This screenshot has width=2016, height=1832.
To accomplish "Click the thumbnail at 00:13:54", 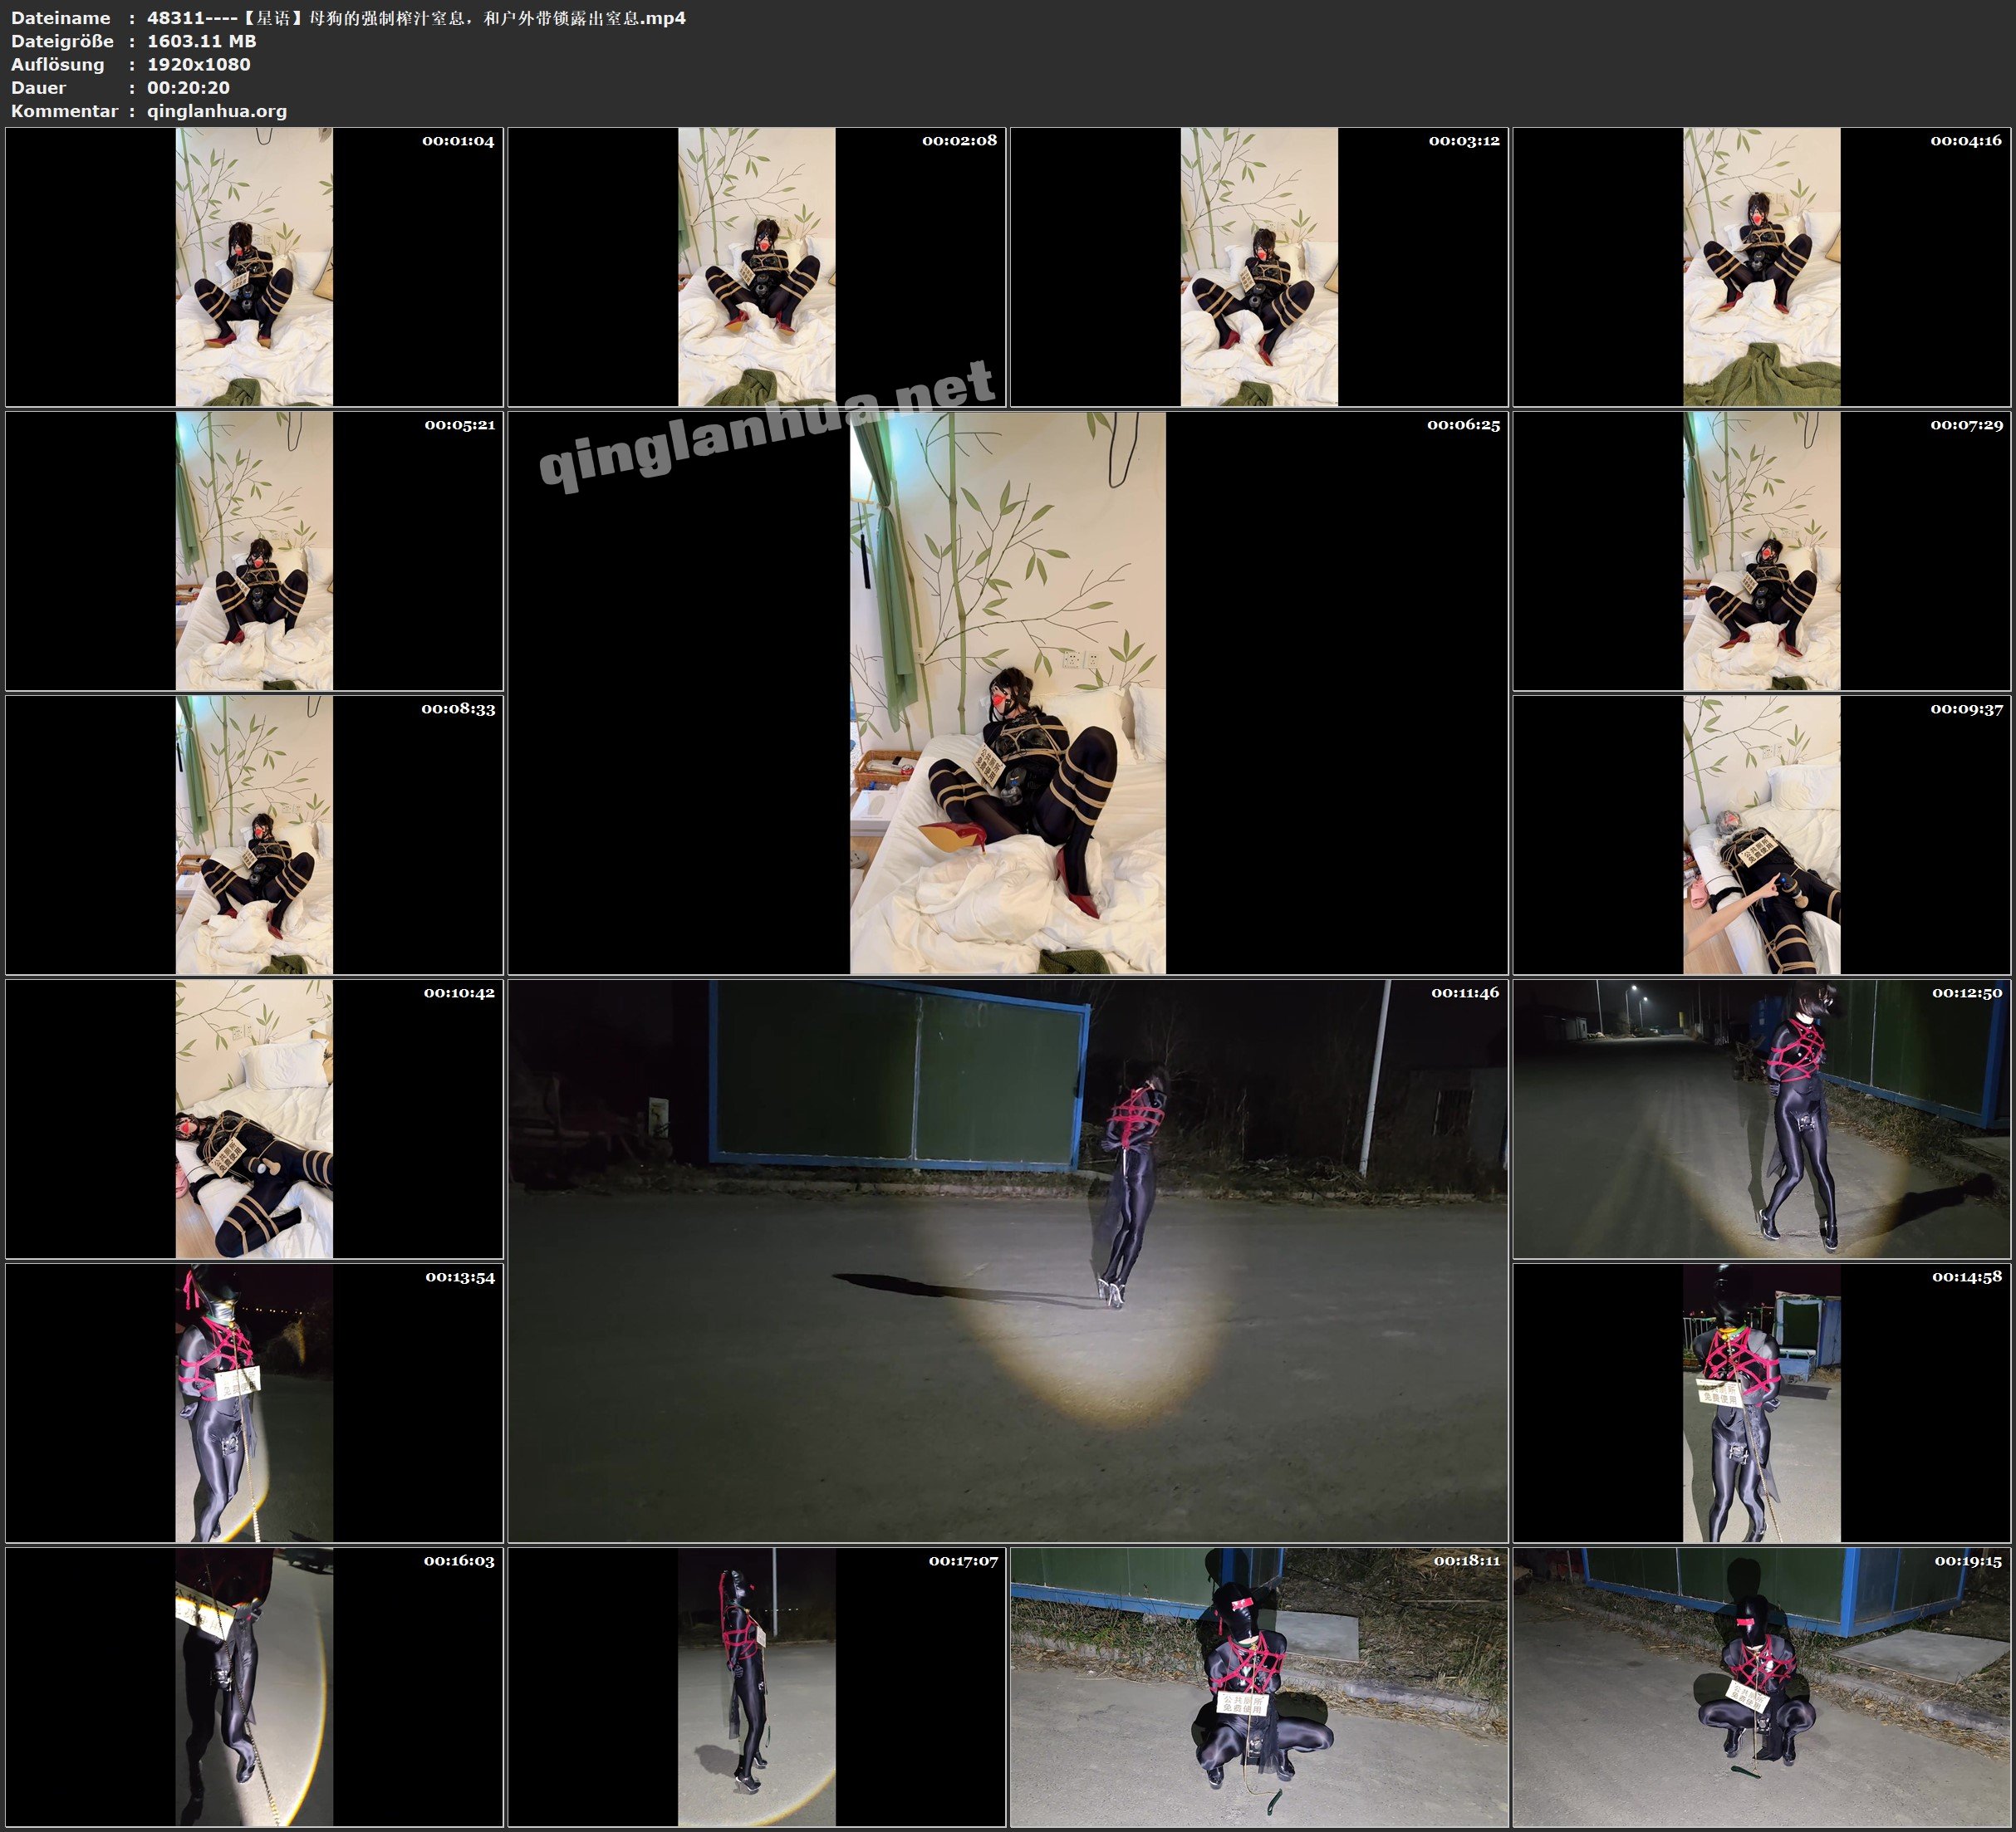I will click(x=254, y=1402).
